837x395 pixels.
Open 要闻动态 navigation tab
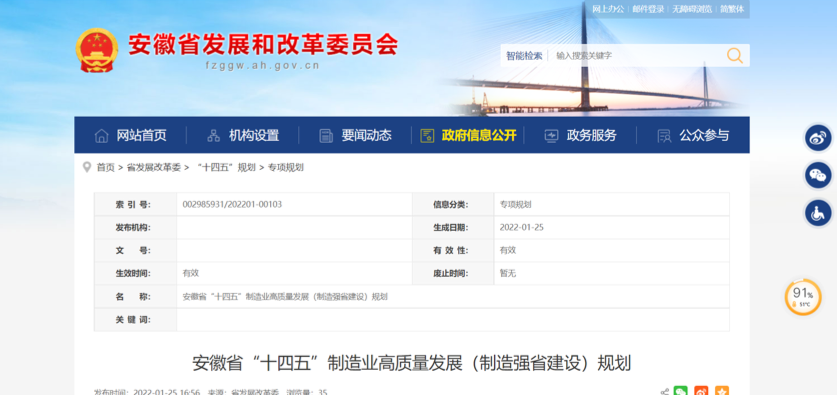367,136
